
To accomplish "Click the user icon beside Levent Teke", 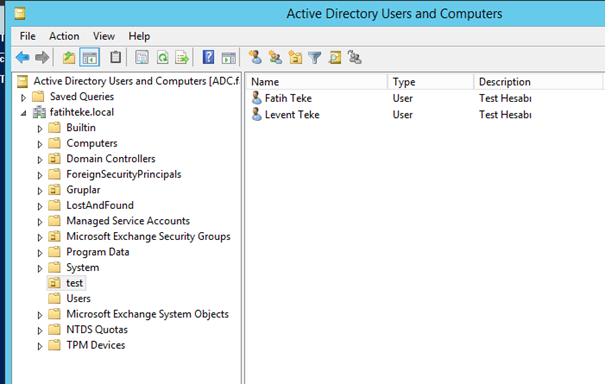I will click(257, 115).
